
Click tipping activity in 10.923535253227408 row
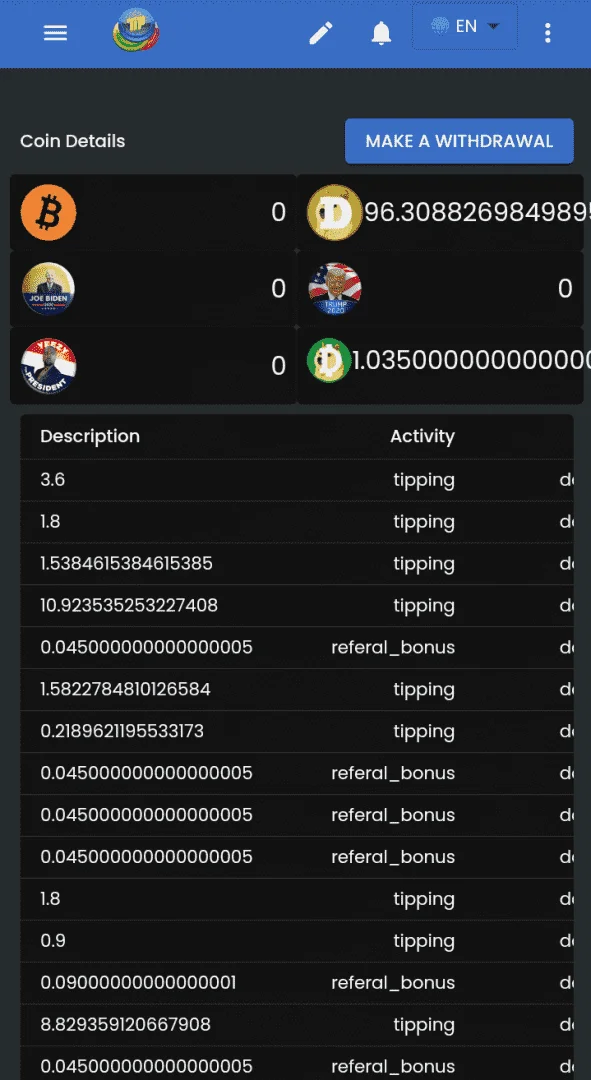click(424, 606)
